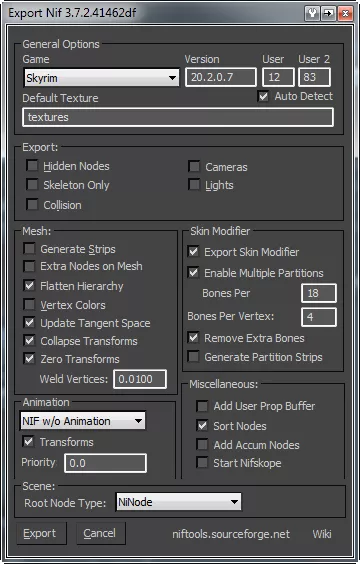Enable Vertex Colors checkbox

tap(29, 305)
